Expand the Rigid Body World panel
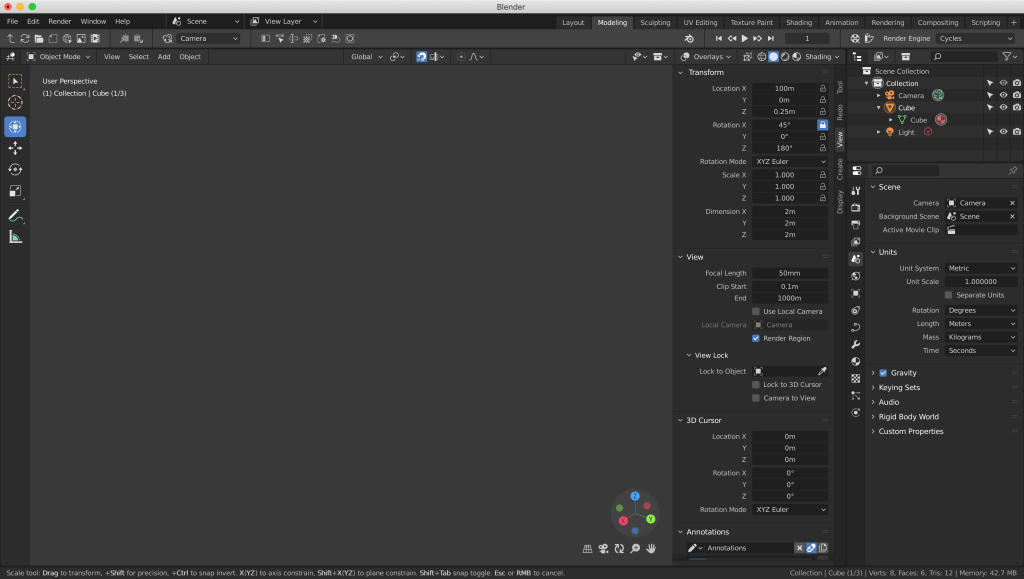This screenshot has width=1024, height=579. pos(908,417)
